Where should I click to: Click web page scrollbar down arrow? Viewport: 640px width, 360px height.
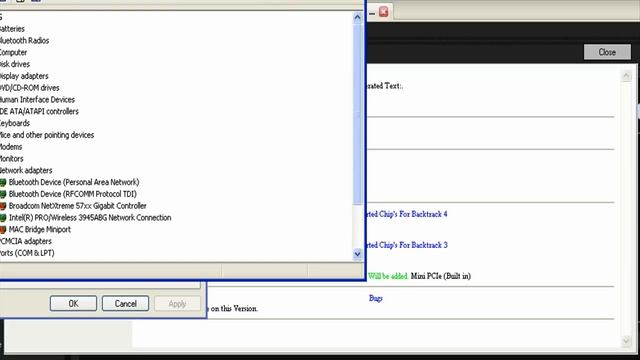(627, 341)
